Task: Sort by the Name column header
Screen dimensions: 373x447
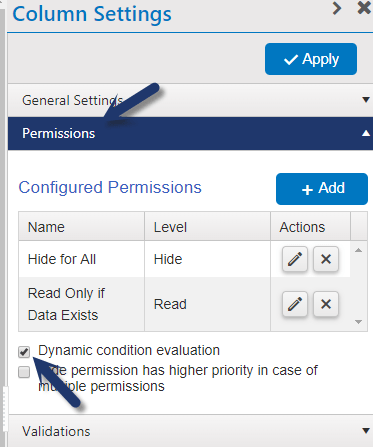Action: [x=81, y=227]
